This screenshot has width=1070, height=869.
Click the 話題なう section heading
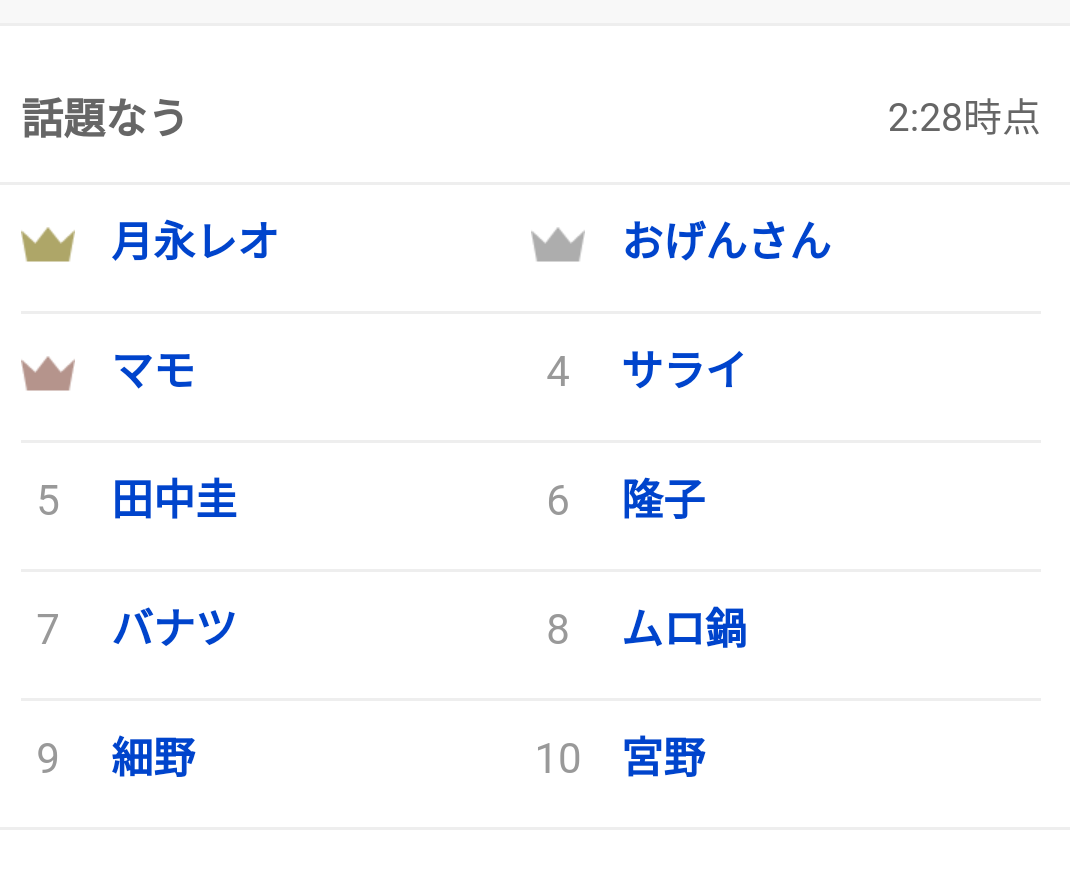[x=104, y=118]
